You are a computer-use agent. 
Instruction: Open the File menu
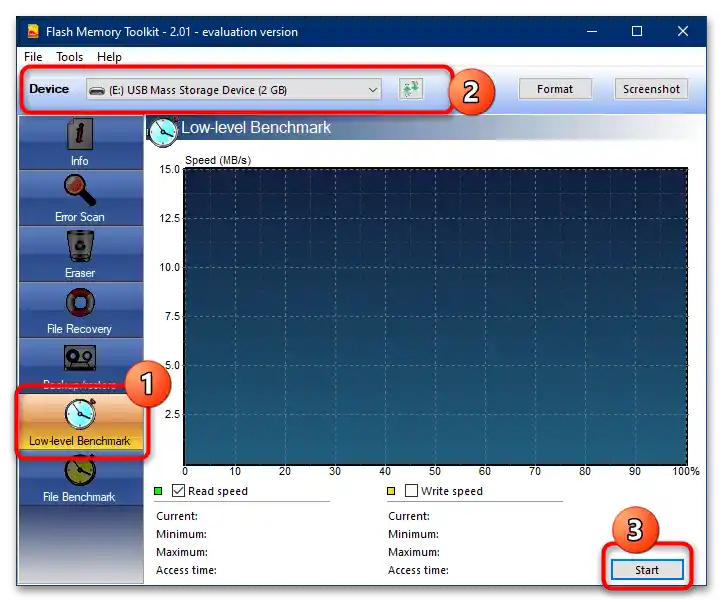pos(33,57)
